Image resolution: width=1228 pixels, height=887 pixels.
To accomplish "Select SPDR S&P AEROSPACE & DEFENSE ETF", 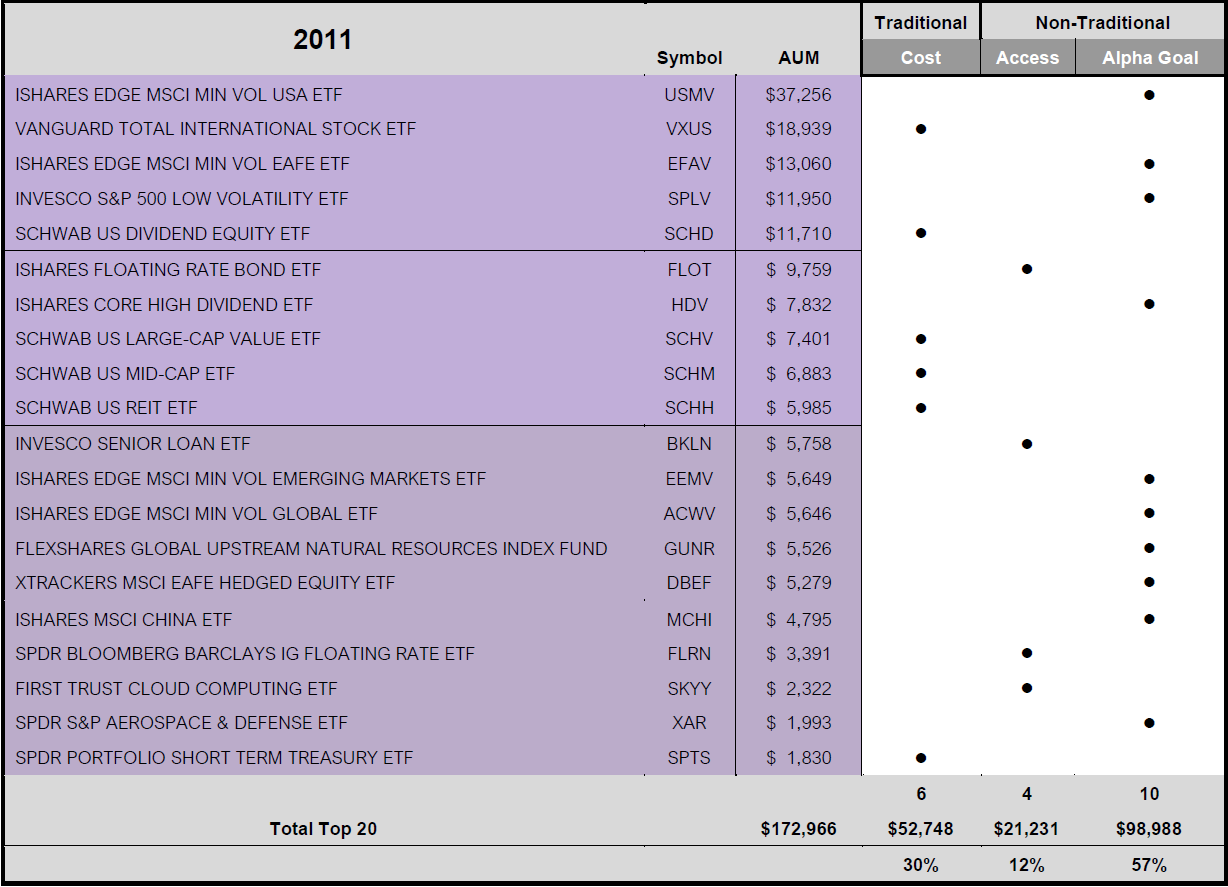I will (x=182, y=723).
